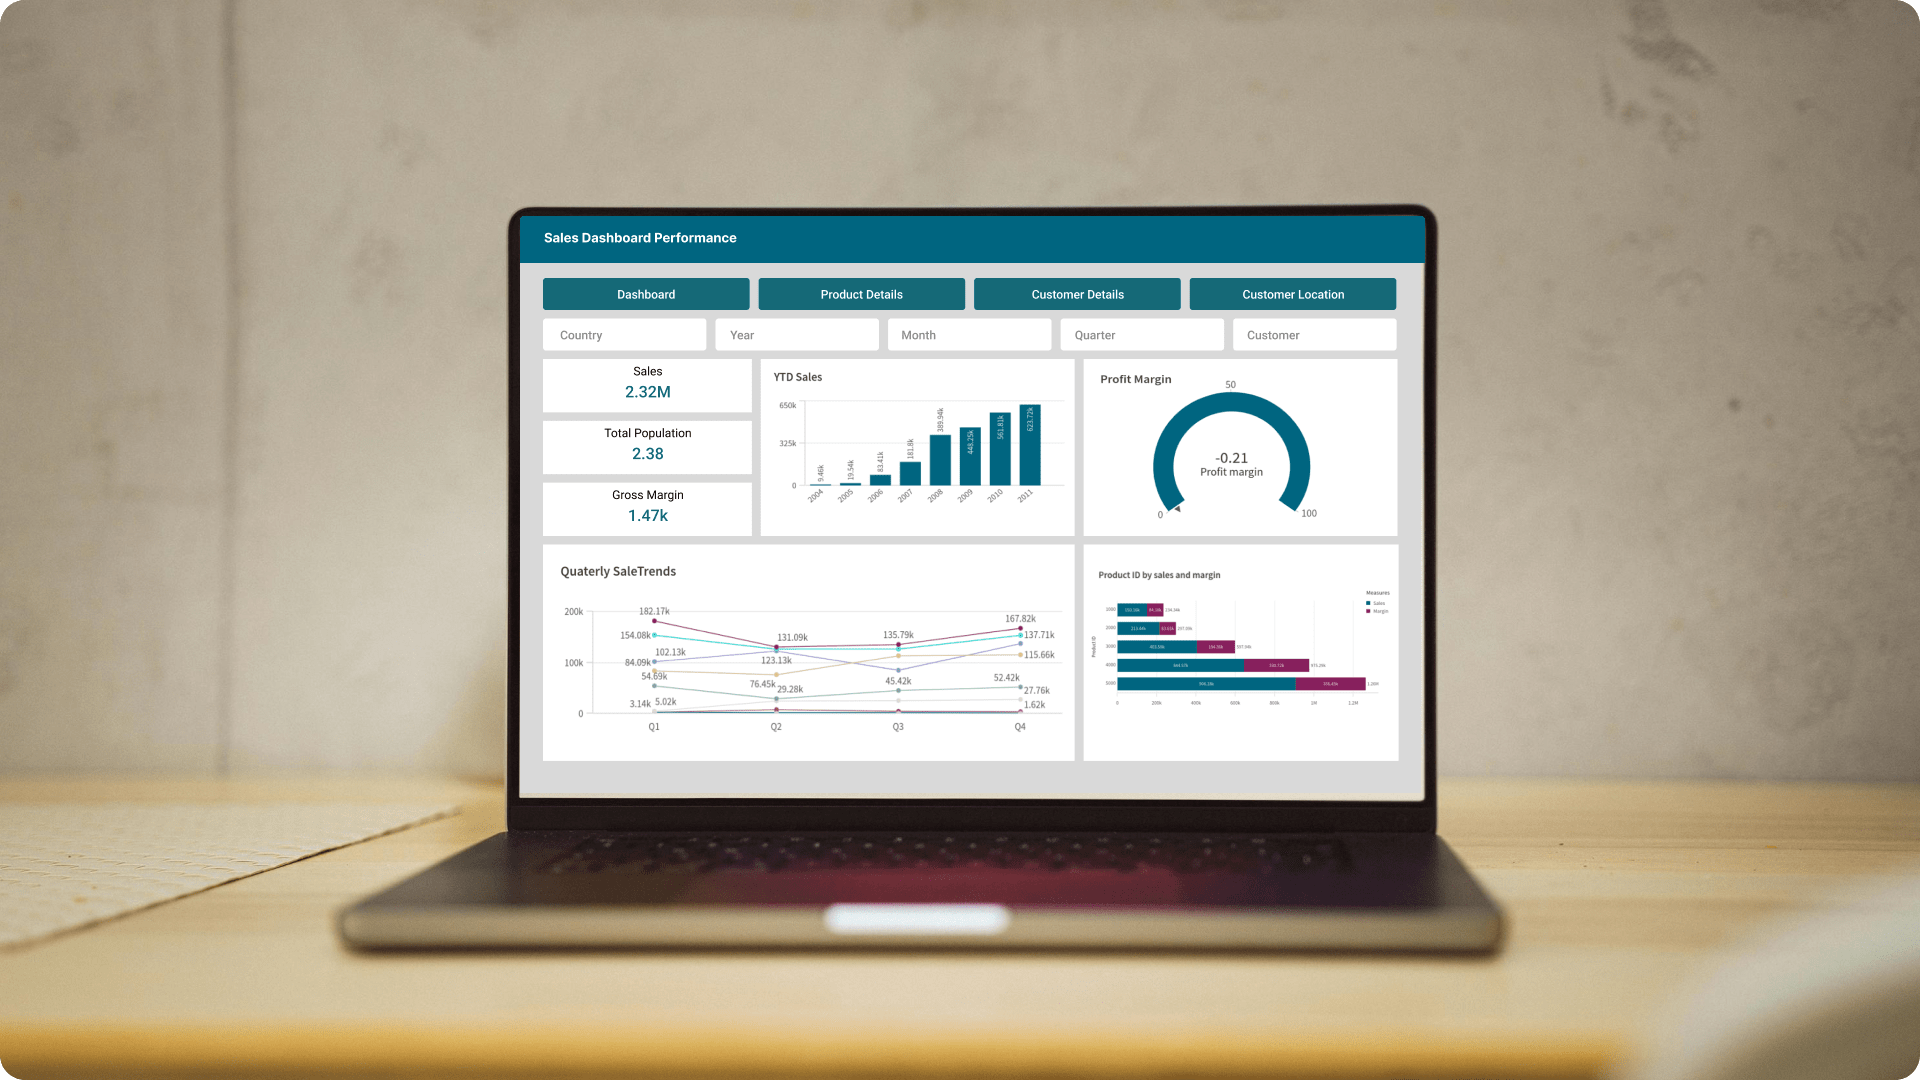
Task: Click the Dashboard tab
Action: tap(646, 293)
